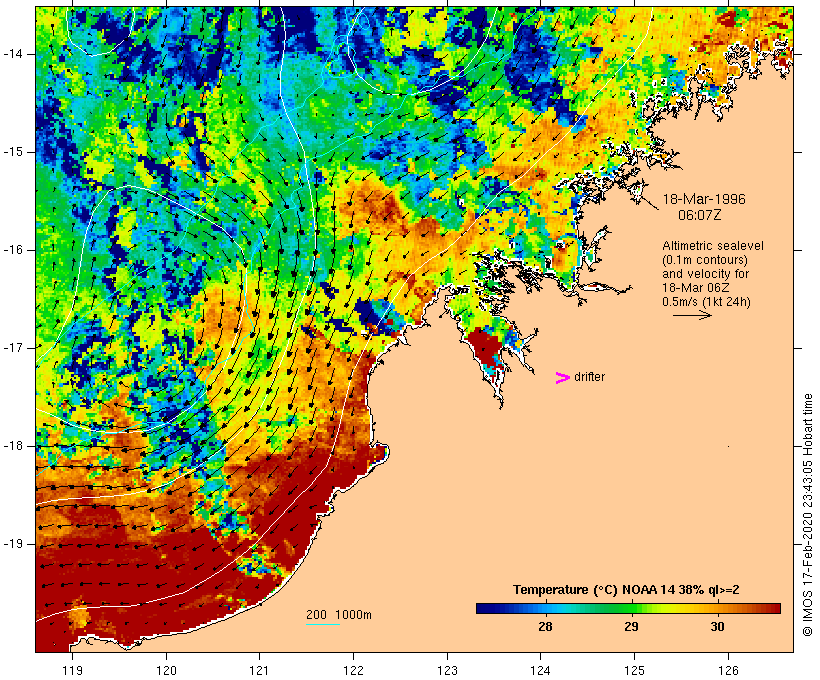Click the '1000m' bathymetry contour label

coord(354,615)
